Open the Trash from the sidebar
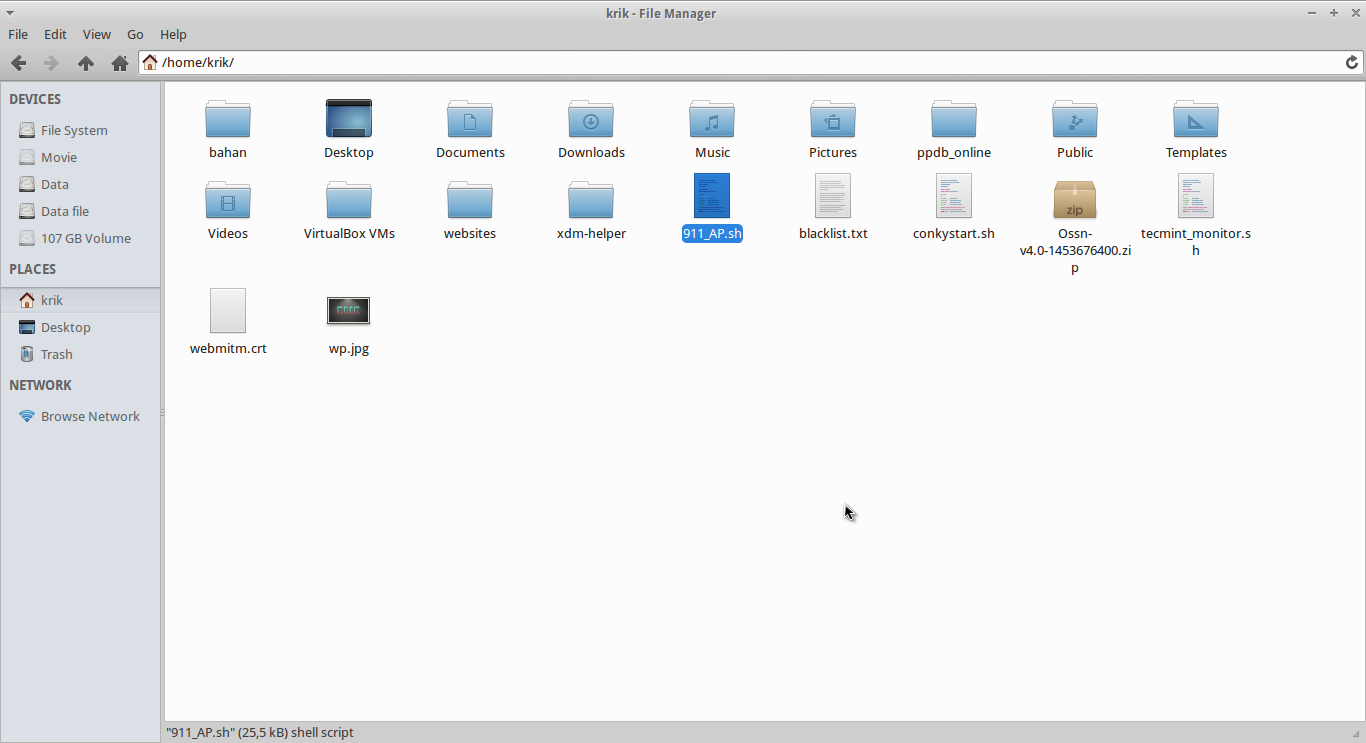The image size is (1366, 743). pos(57,354)
